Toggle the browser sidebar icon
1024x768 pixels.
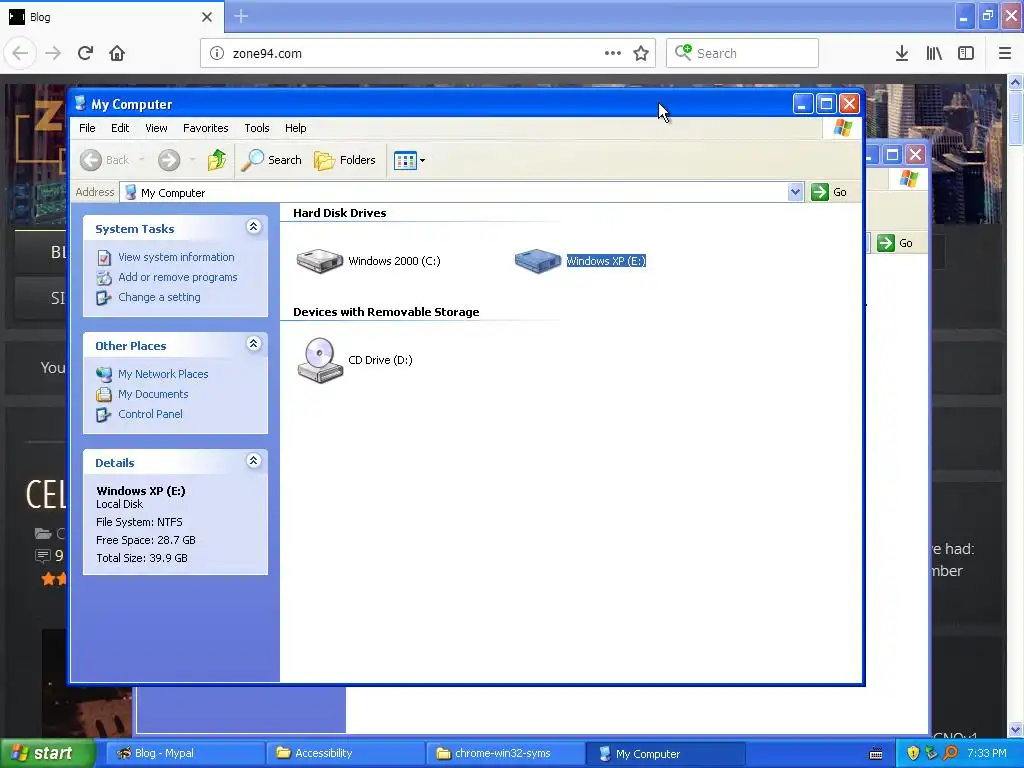[x=966, y=53]
